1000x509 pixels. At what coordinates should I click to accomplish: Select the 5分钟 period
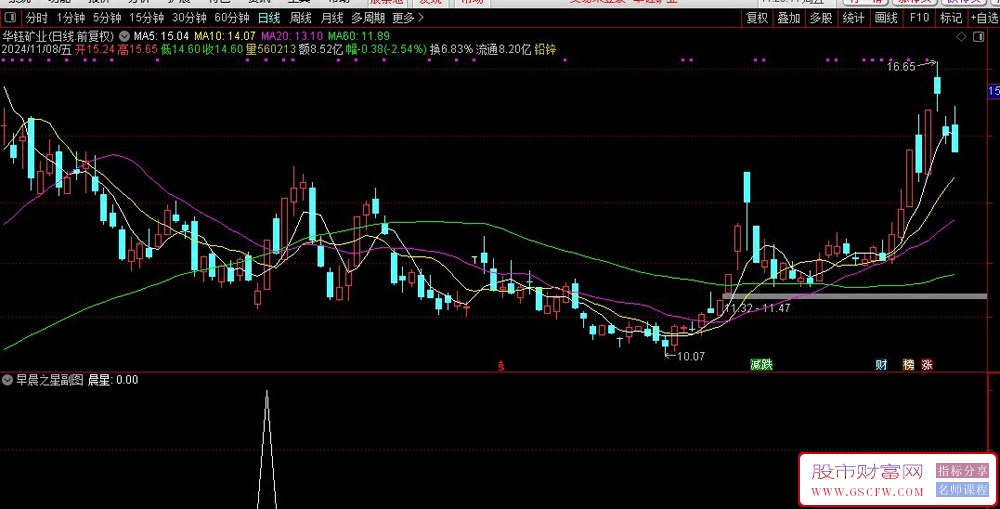(x=107, y=18)
